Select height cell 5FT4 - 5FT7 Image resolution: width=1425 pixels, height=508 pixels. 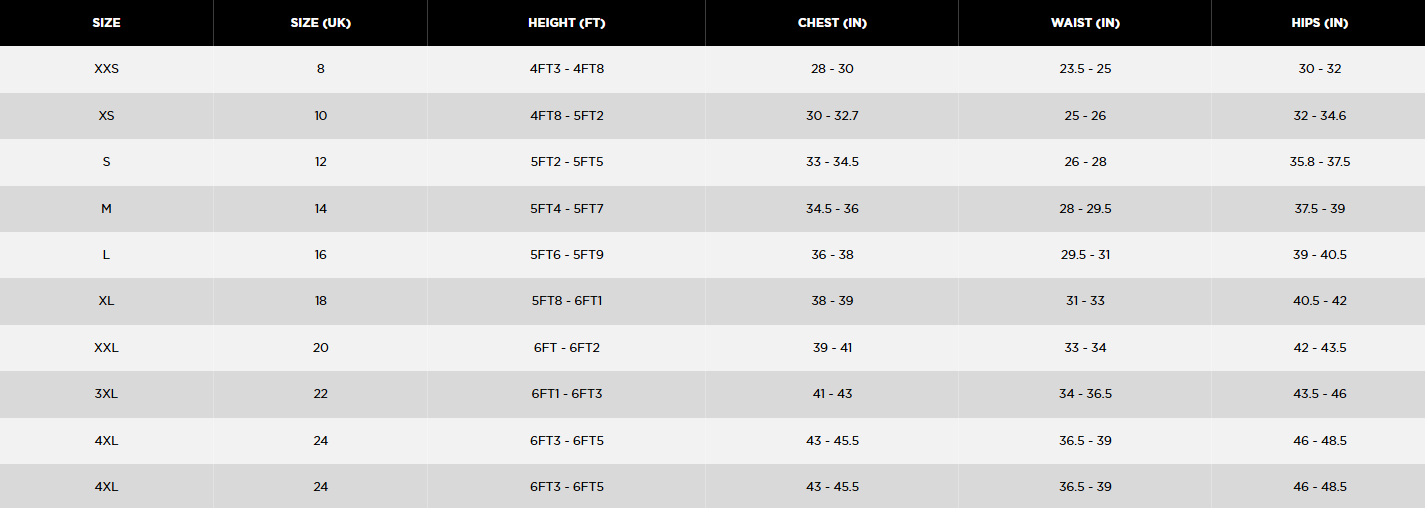point(566,209)
